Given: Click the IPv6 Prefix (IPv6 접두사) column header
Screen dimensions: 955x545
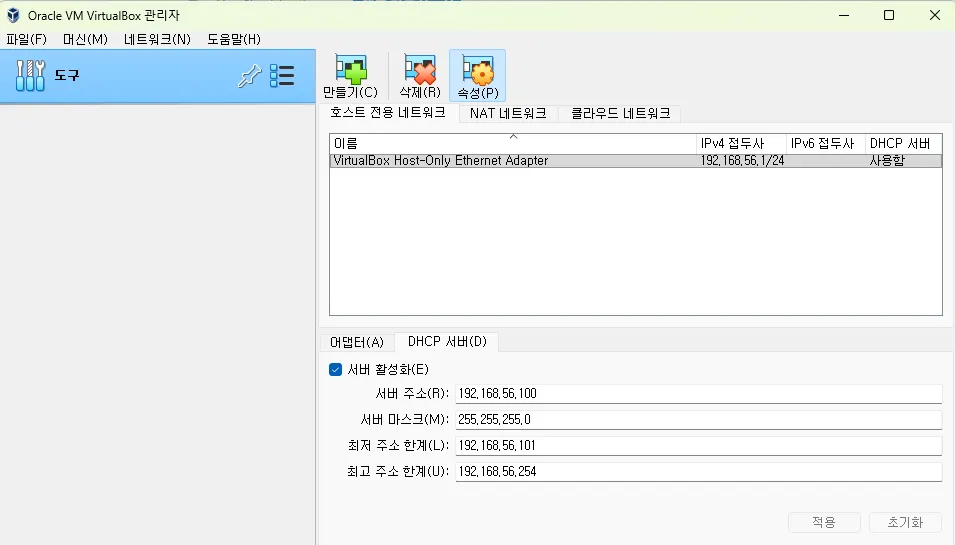Looking at the screenshot, I should [x=826, y=144].
